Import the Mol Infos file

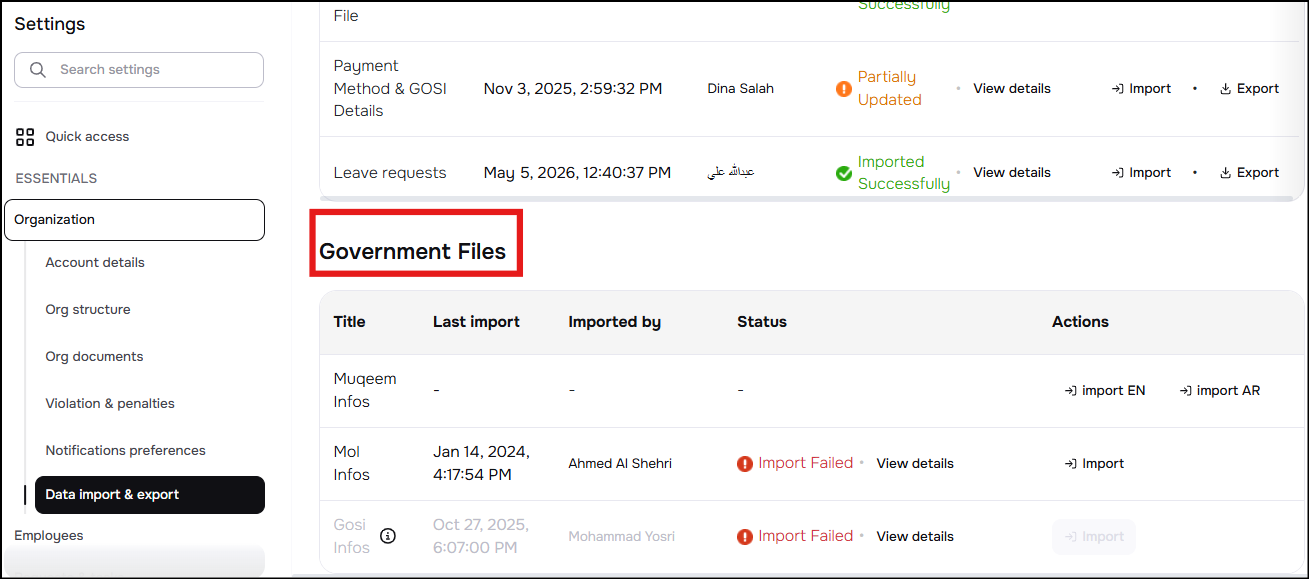(1094, 464)
